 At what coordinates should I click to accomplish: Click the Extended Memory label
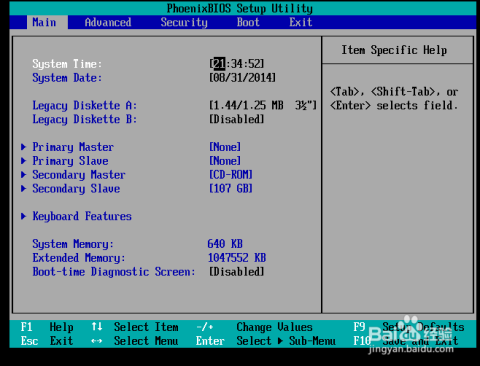tap(79, 258)
